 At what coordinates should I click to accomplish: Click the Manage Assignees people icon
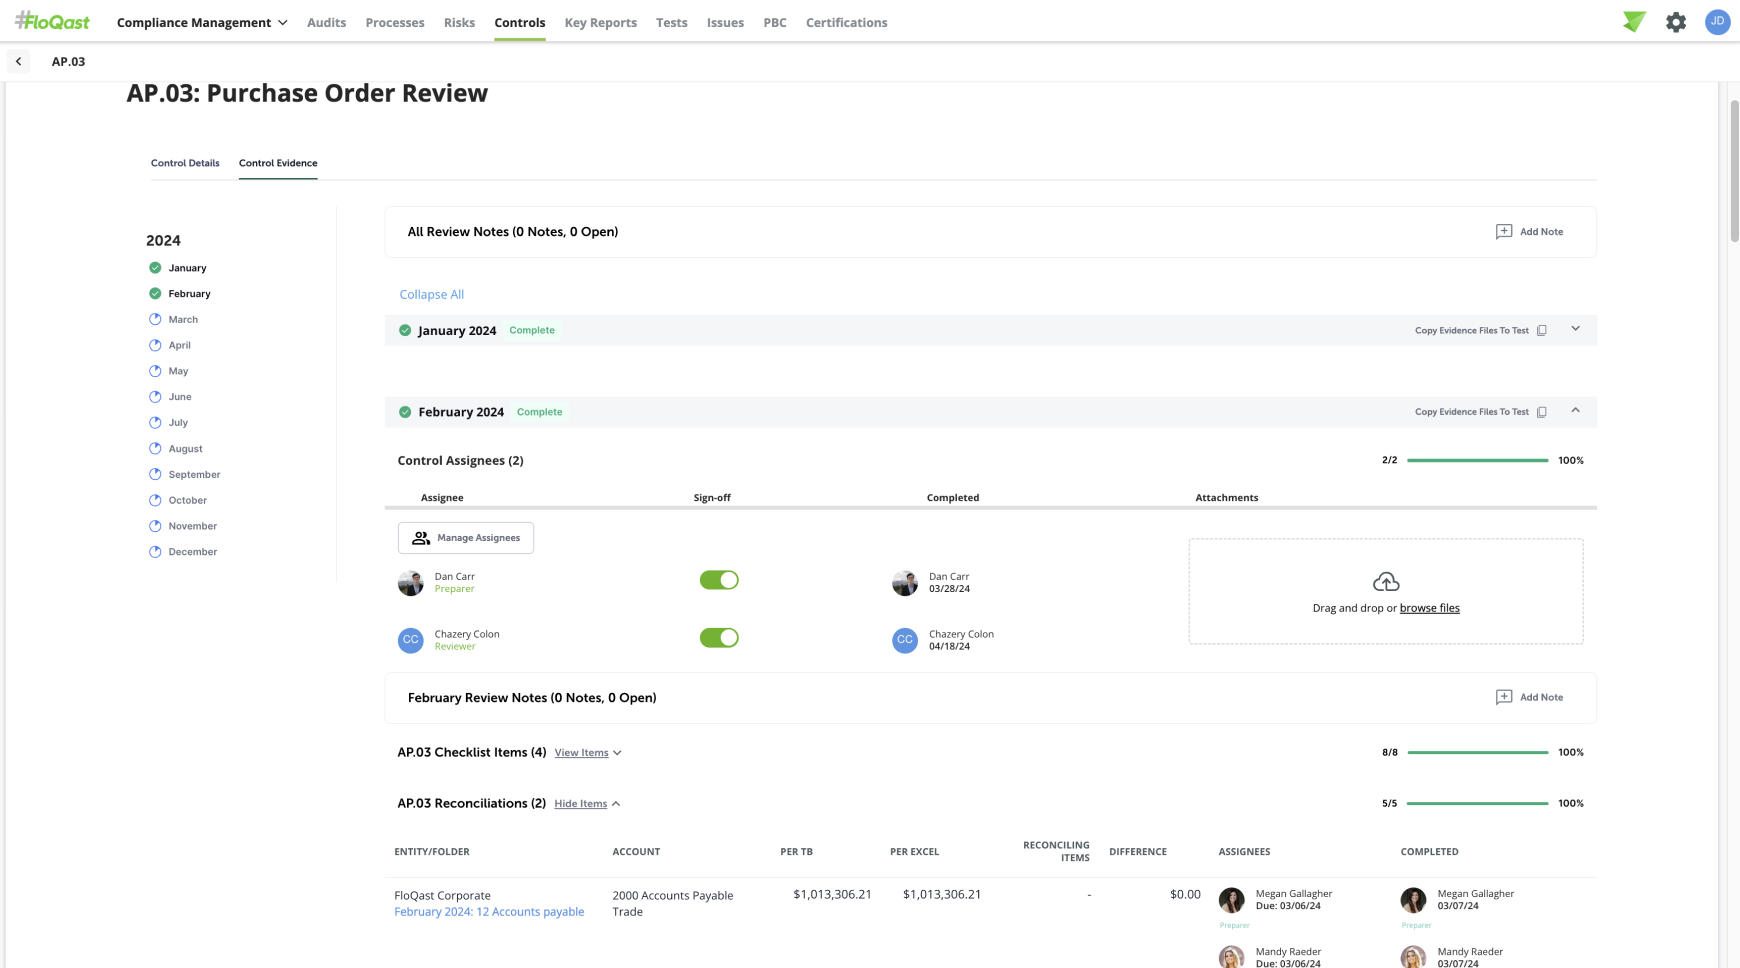[x=421, y=538]
